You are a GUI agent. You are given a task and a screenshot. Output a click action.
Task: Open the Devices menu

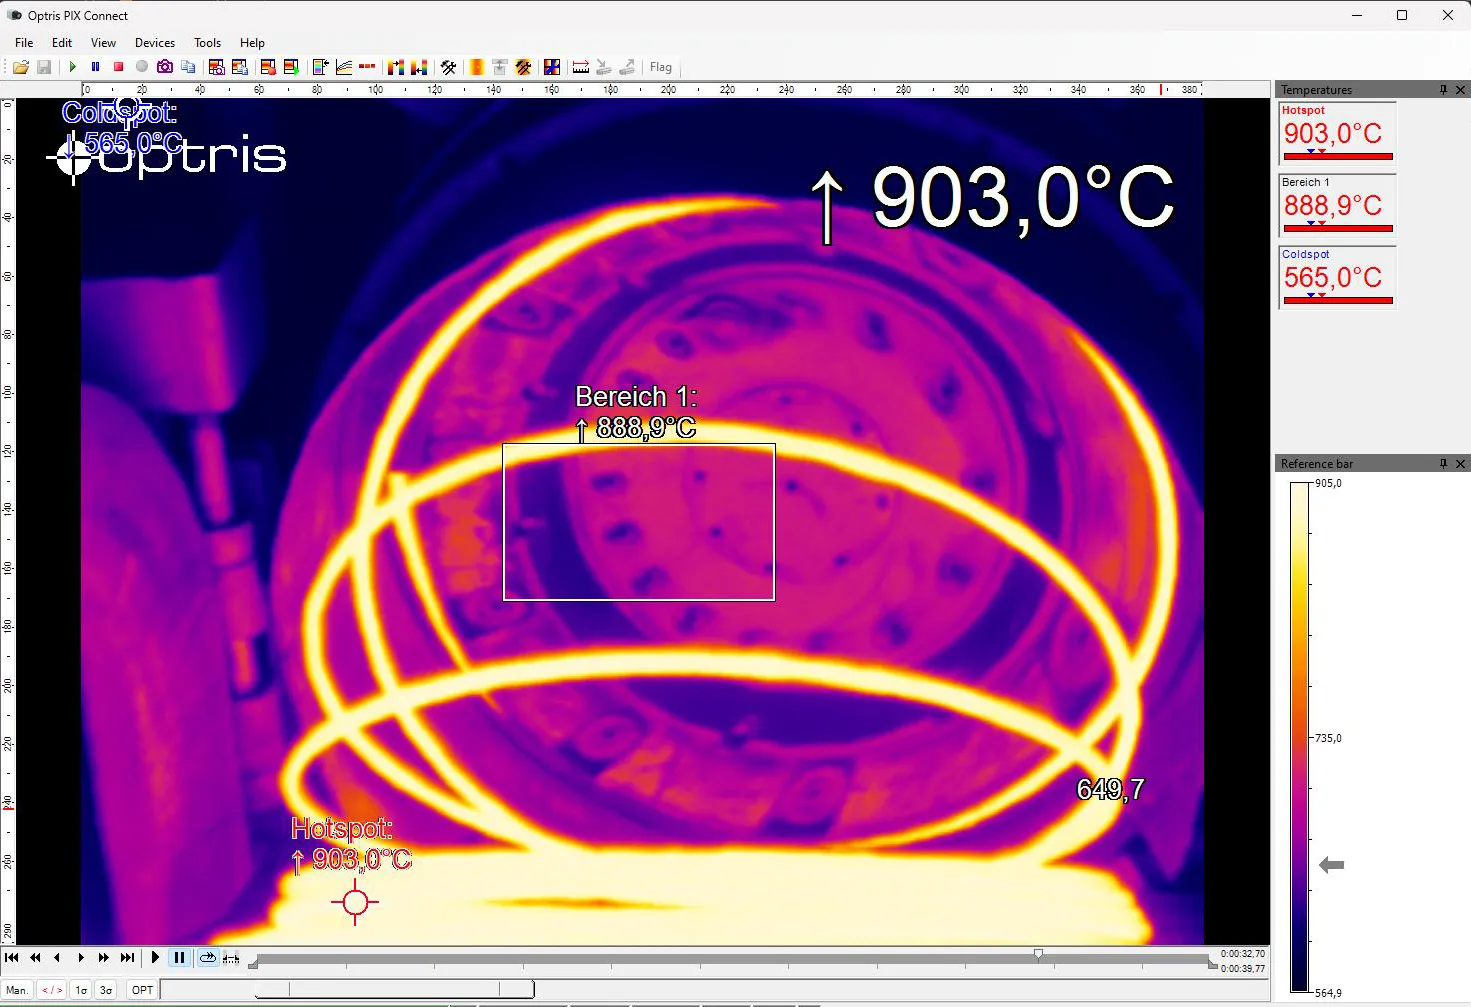tap(154, 43)
